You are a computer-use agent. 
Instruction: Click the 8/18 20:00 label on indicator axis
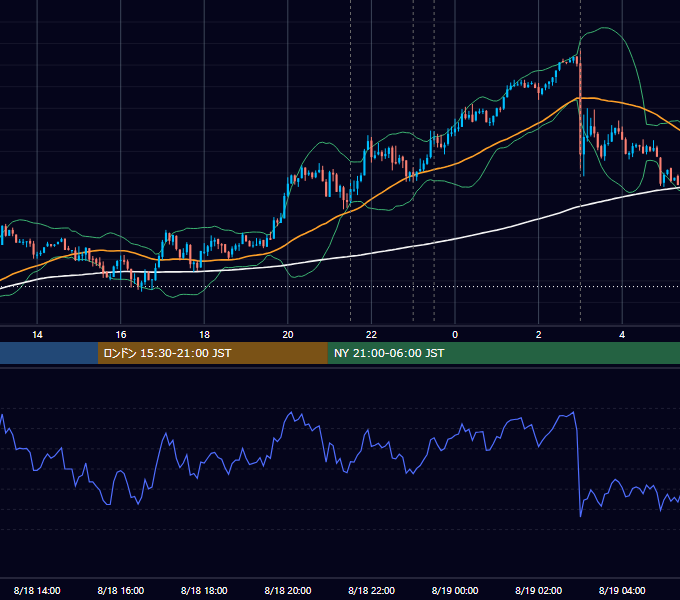pos(288,590)
